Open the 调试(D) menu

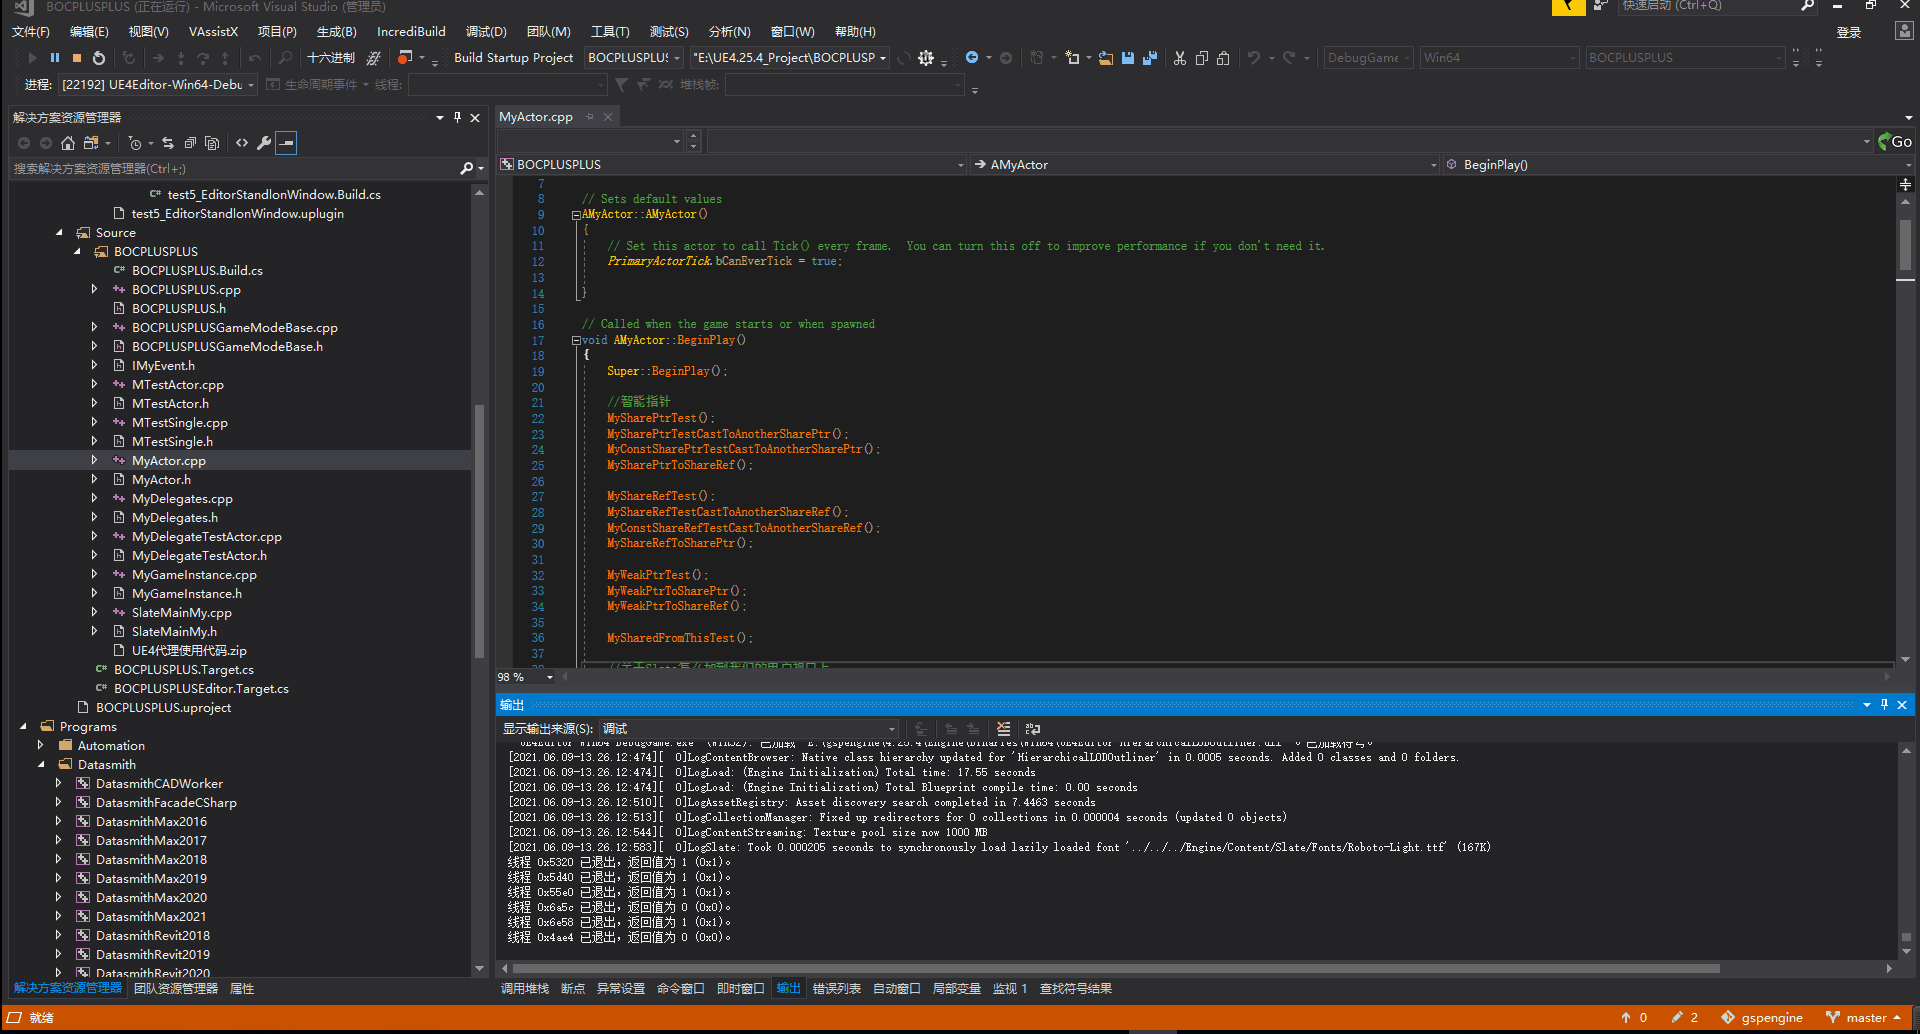click(485, 31)
